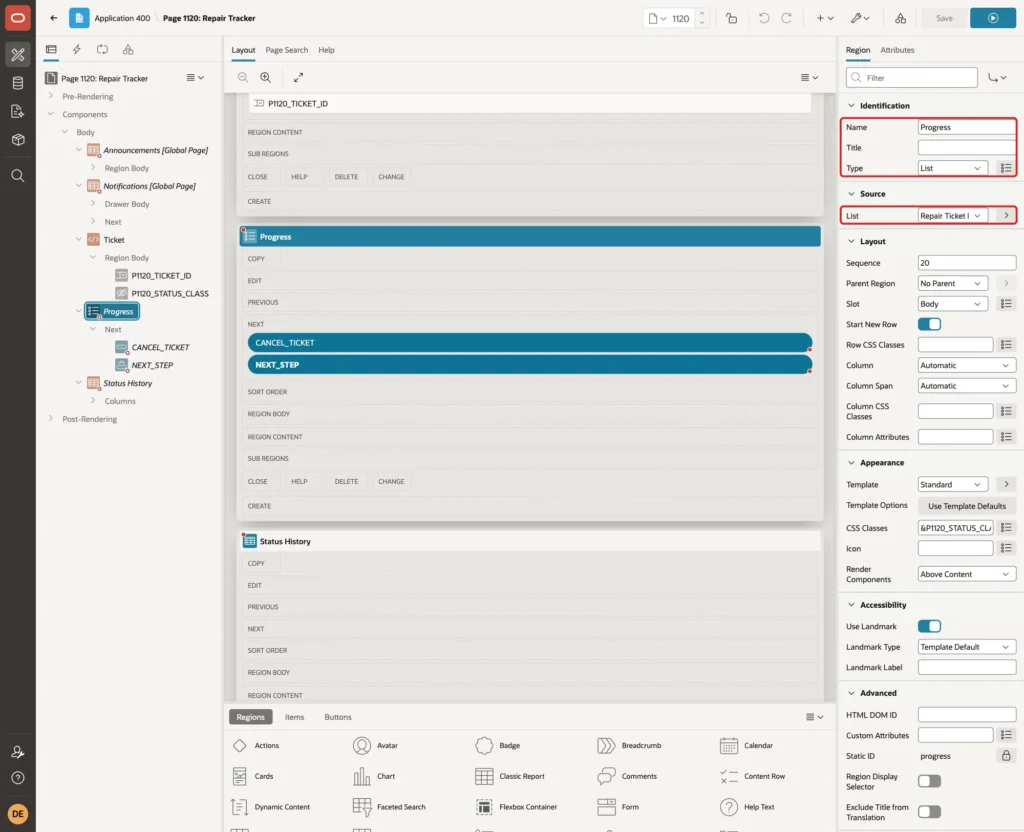Switch to Processing tab icon
Image resolution: width=1024 pixels, height=832 pixels.
click(x=102, y=50)
